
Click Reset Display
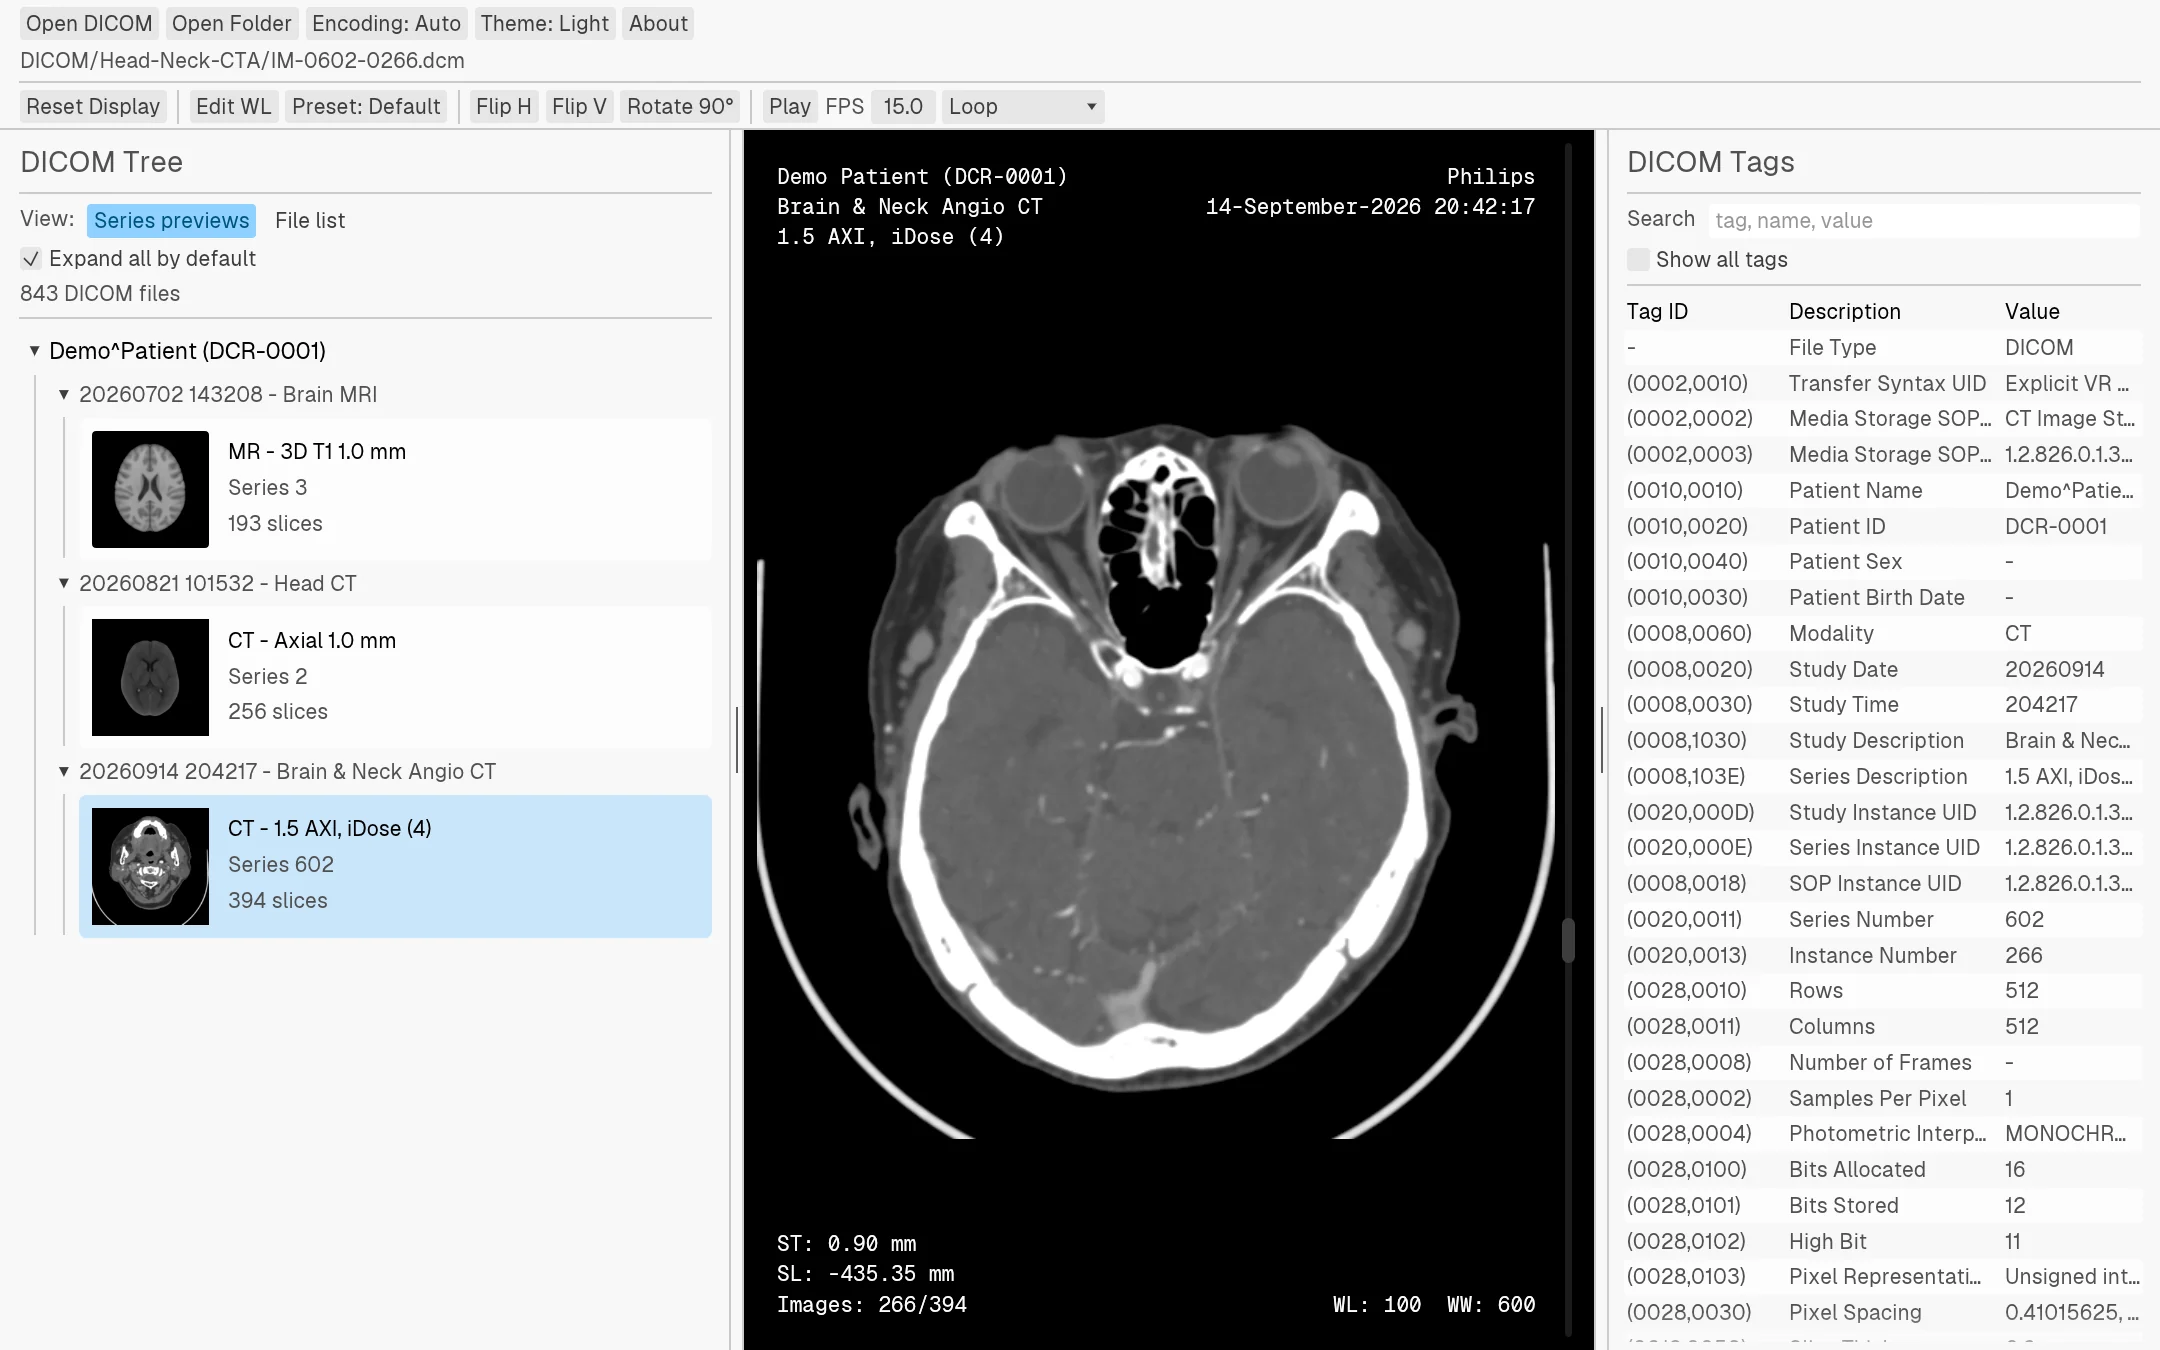click(x=93, y=106)
